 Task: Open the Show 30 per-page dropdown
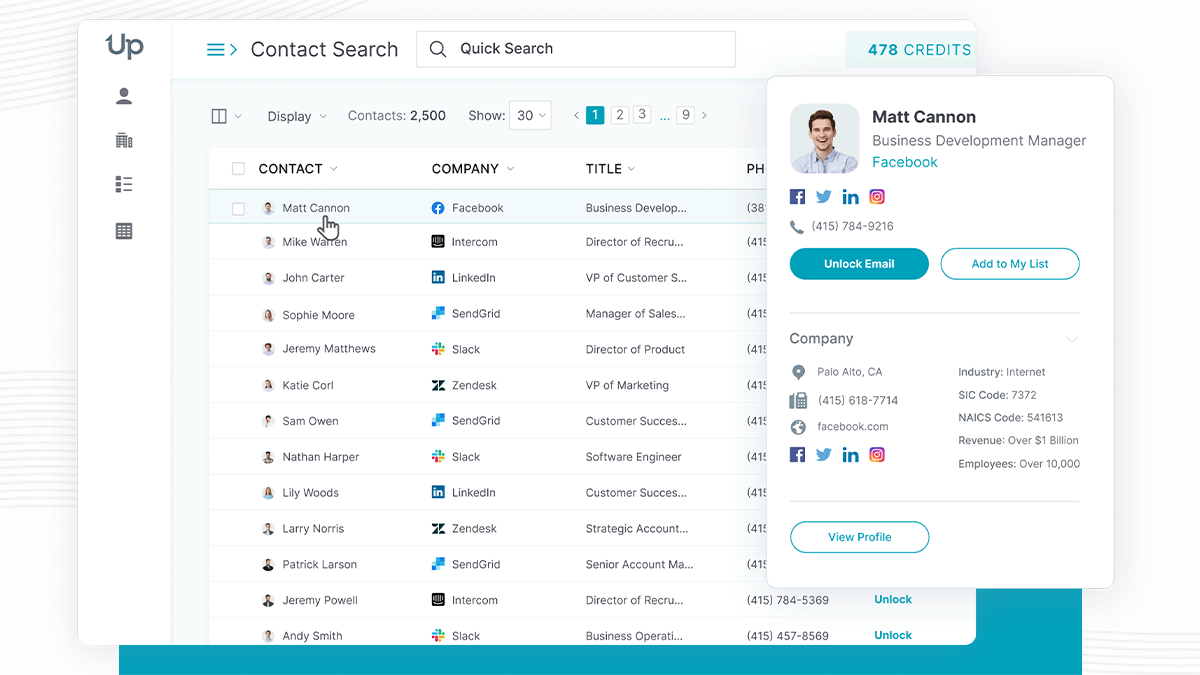click(x=530, y=116)
